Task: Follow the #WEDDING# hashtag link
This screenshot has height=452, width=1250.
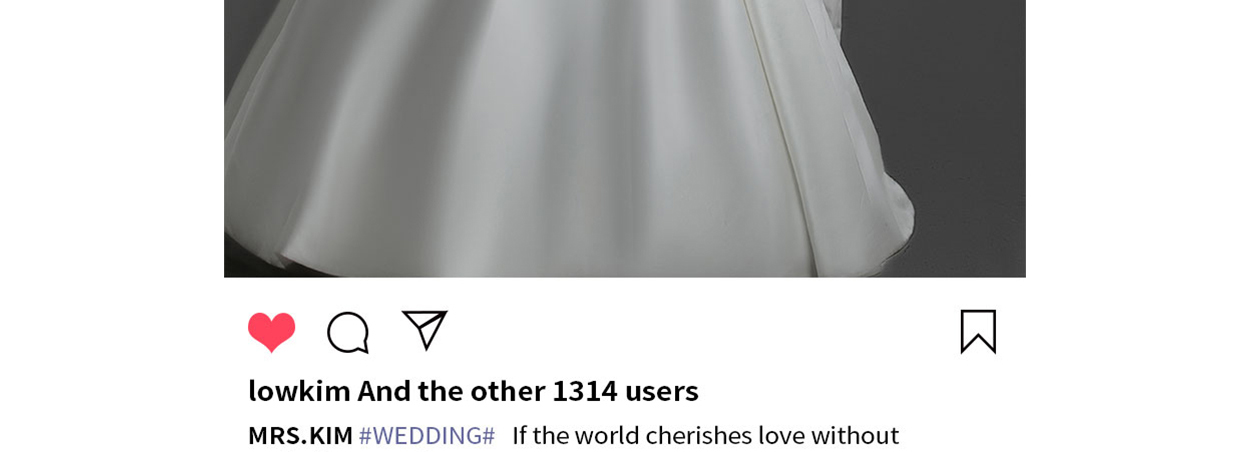Action: coord(427,435)
